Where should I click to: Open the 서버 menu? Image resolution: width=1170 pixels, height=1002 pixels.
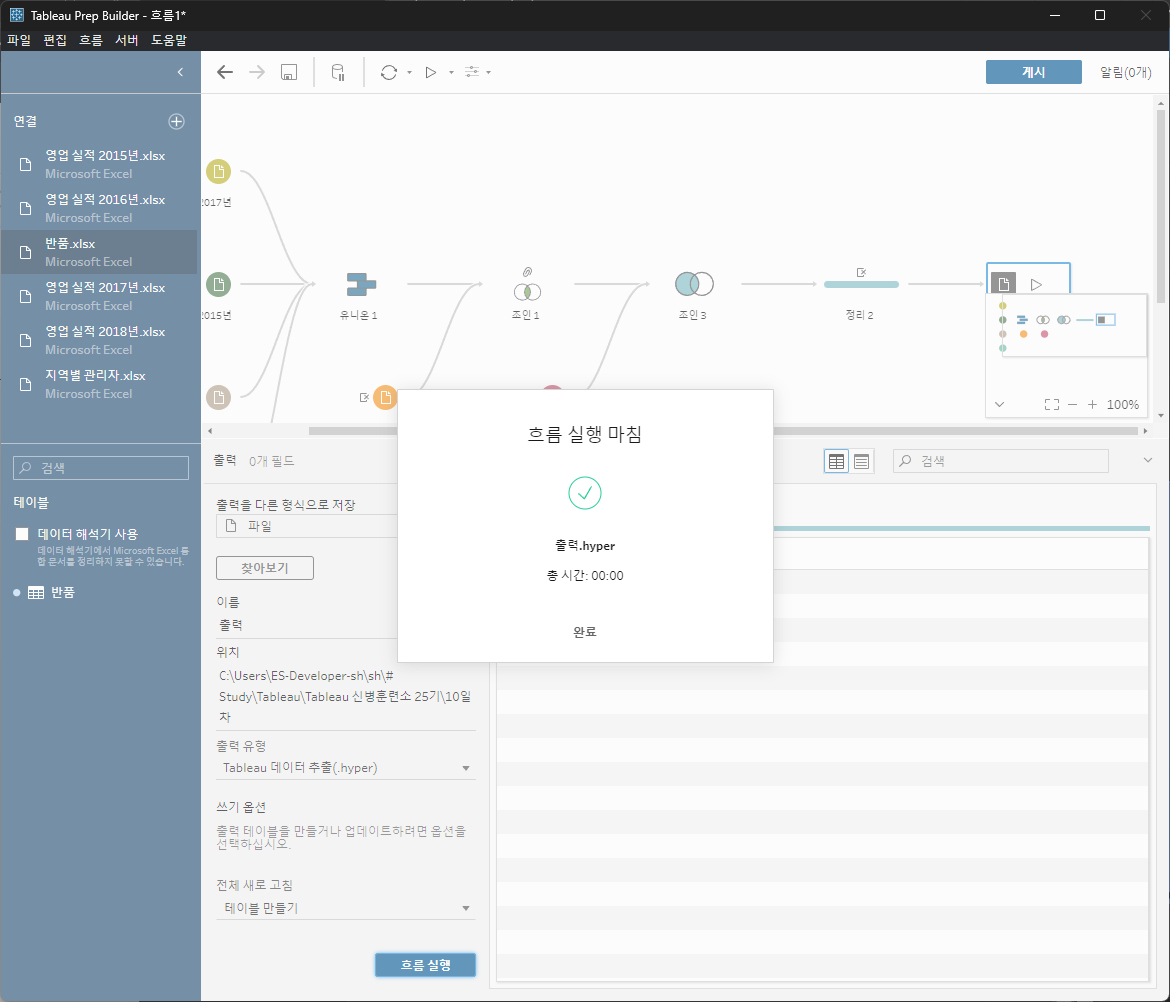pos(127,40)
